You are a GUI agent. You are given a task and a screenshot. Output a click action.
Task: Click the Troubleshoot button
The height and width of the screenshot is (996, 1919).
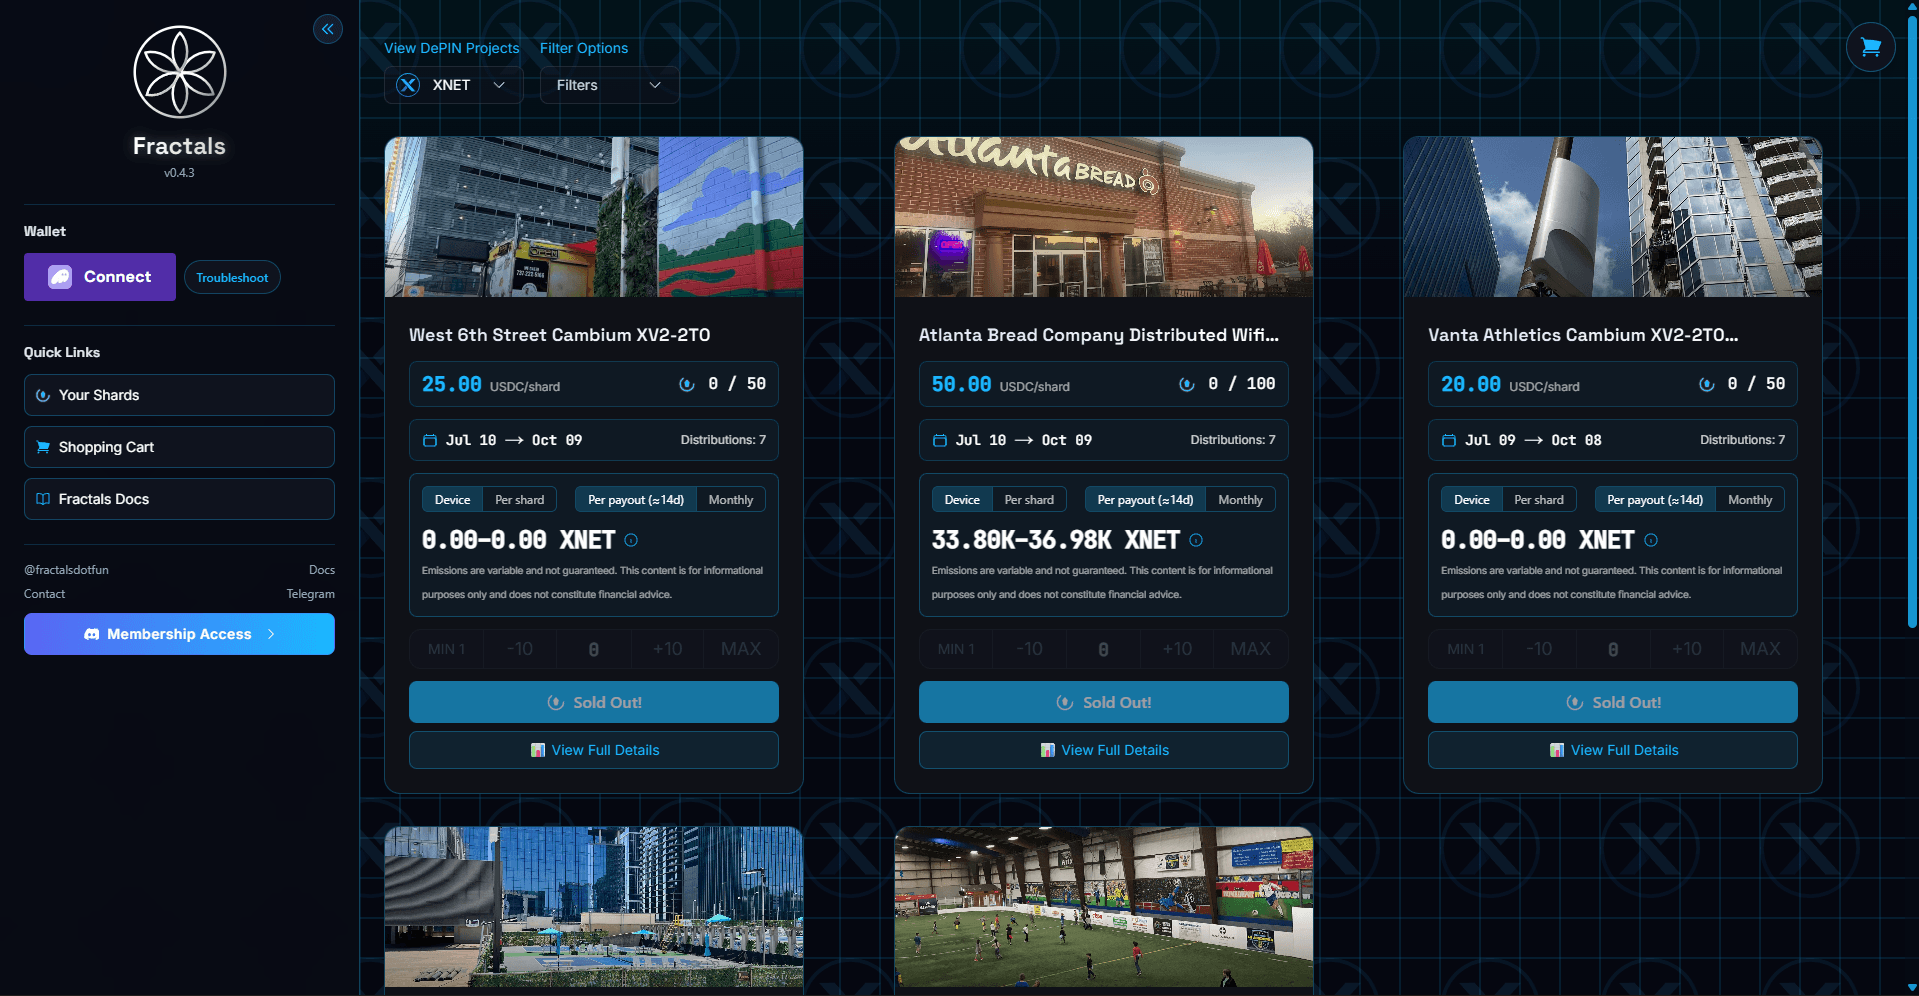click(x=232, y=277)
